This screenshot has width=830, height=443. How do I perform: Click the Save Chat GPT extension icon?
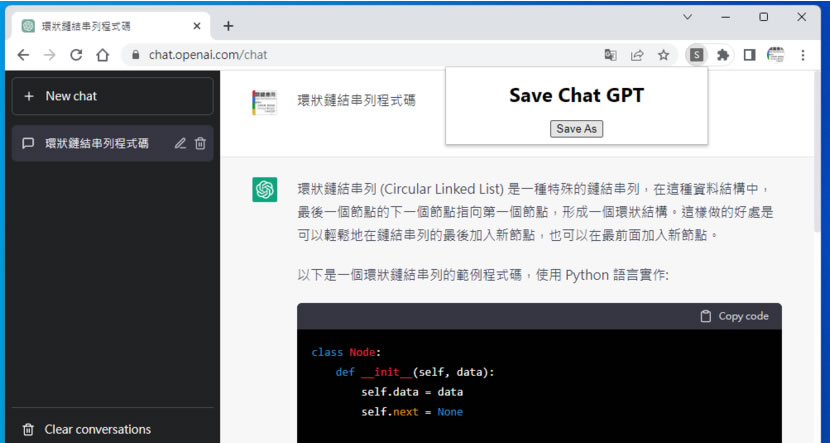coord(696,55)
